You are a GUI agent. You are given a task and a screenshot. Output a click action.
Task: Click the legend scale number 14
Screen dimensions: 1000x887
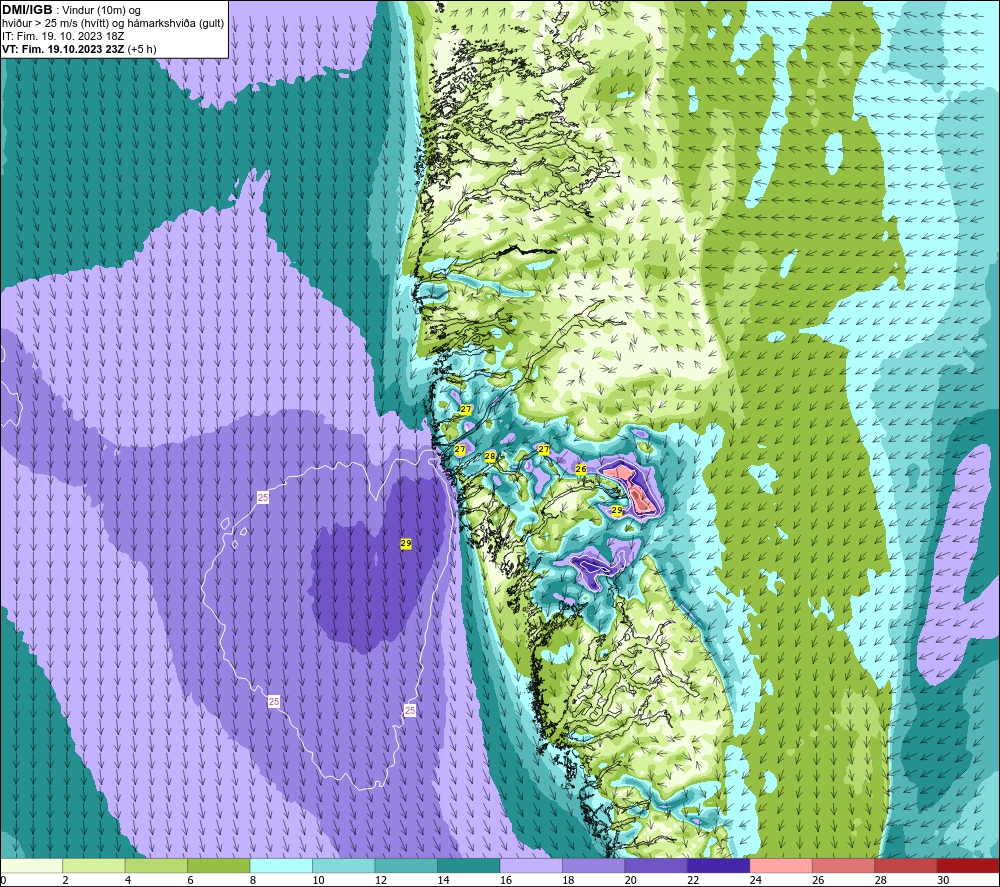443,880
